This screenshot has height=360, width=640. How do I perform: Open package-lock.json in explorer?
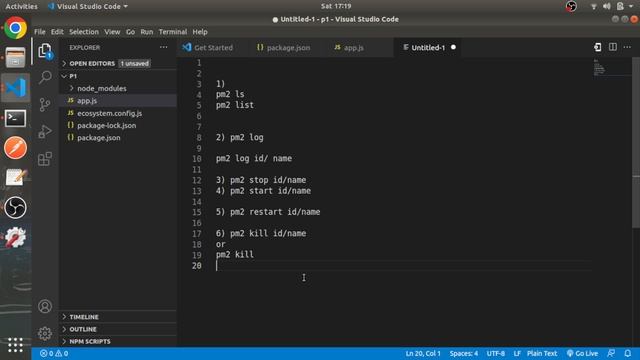pos(107,125)
